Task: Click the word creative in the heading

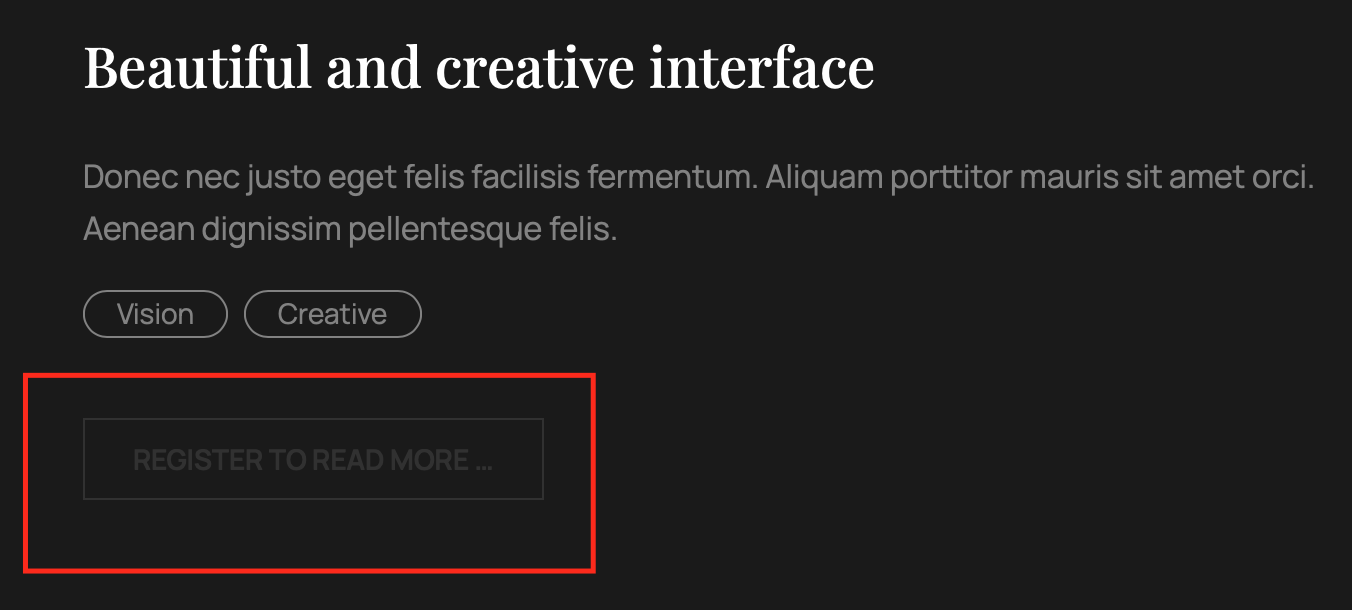Action: [534, 67]
